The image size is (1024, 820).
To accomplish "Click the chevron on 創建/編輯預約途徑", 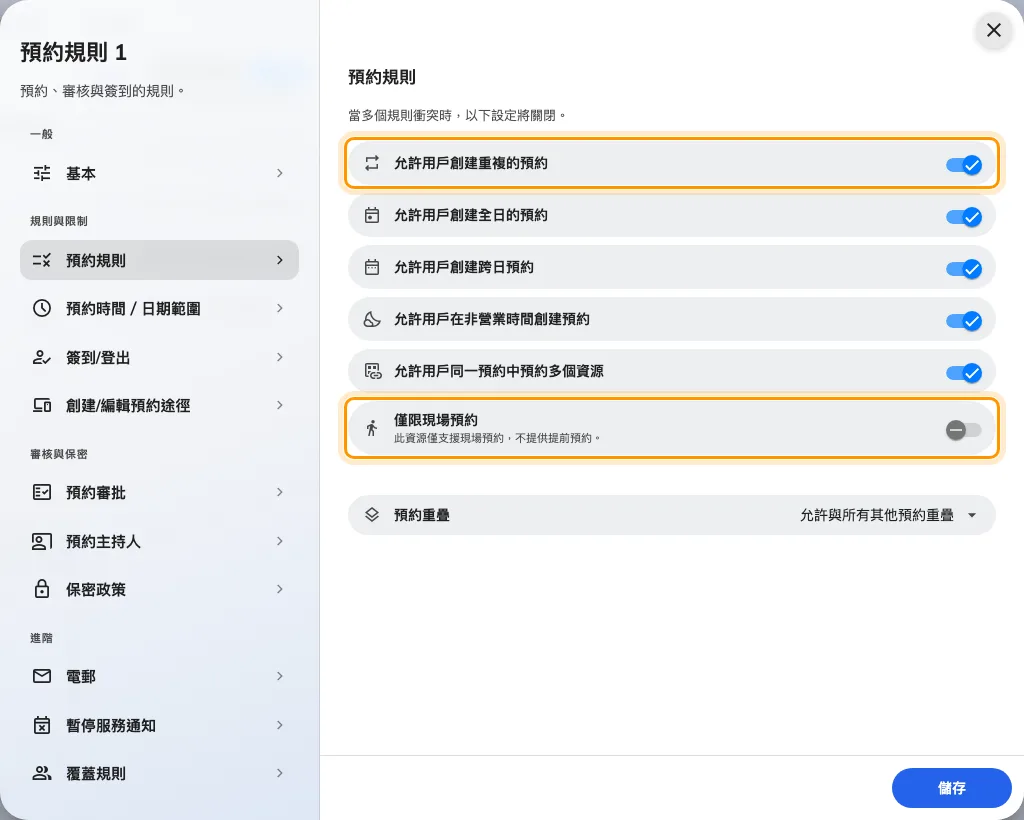I will (x=280, y=405).
